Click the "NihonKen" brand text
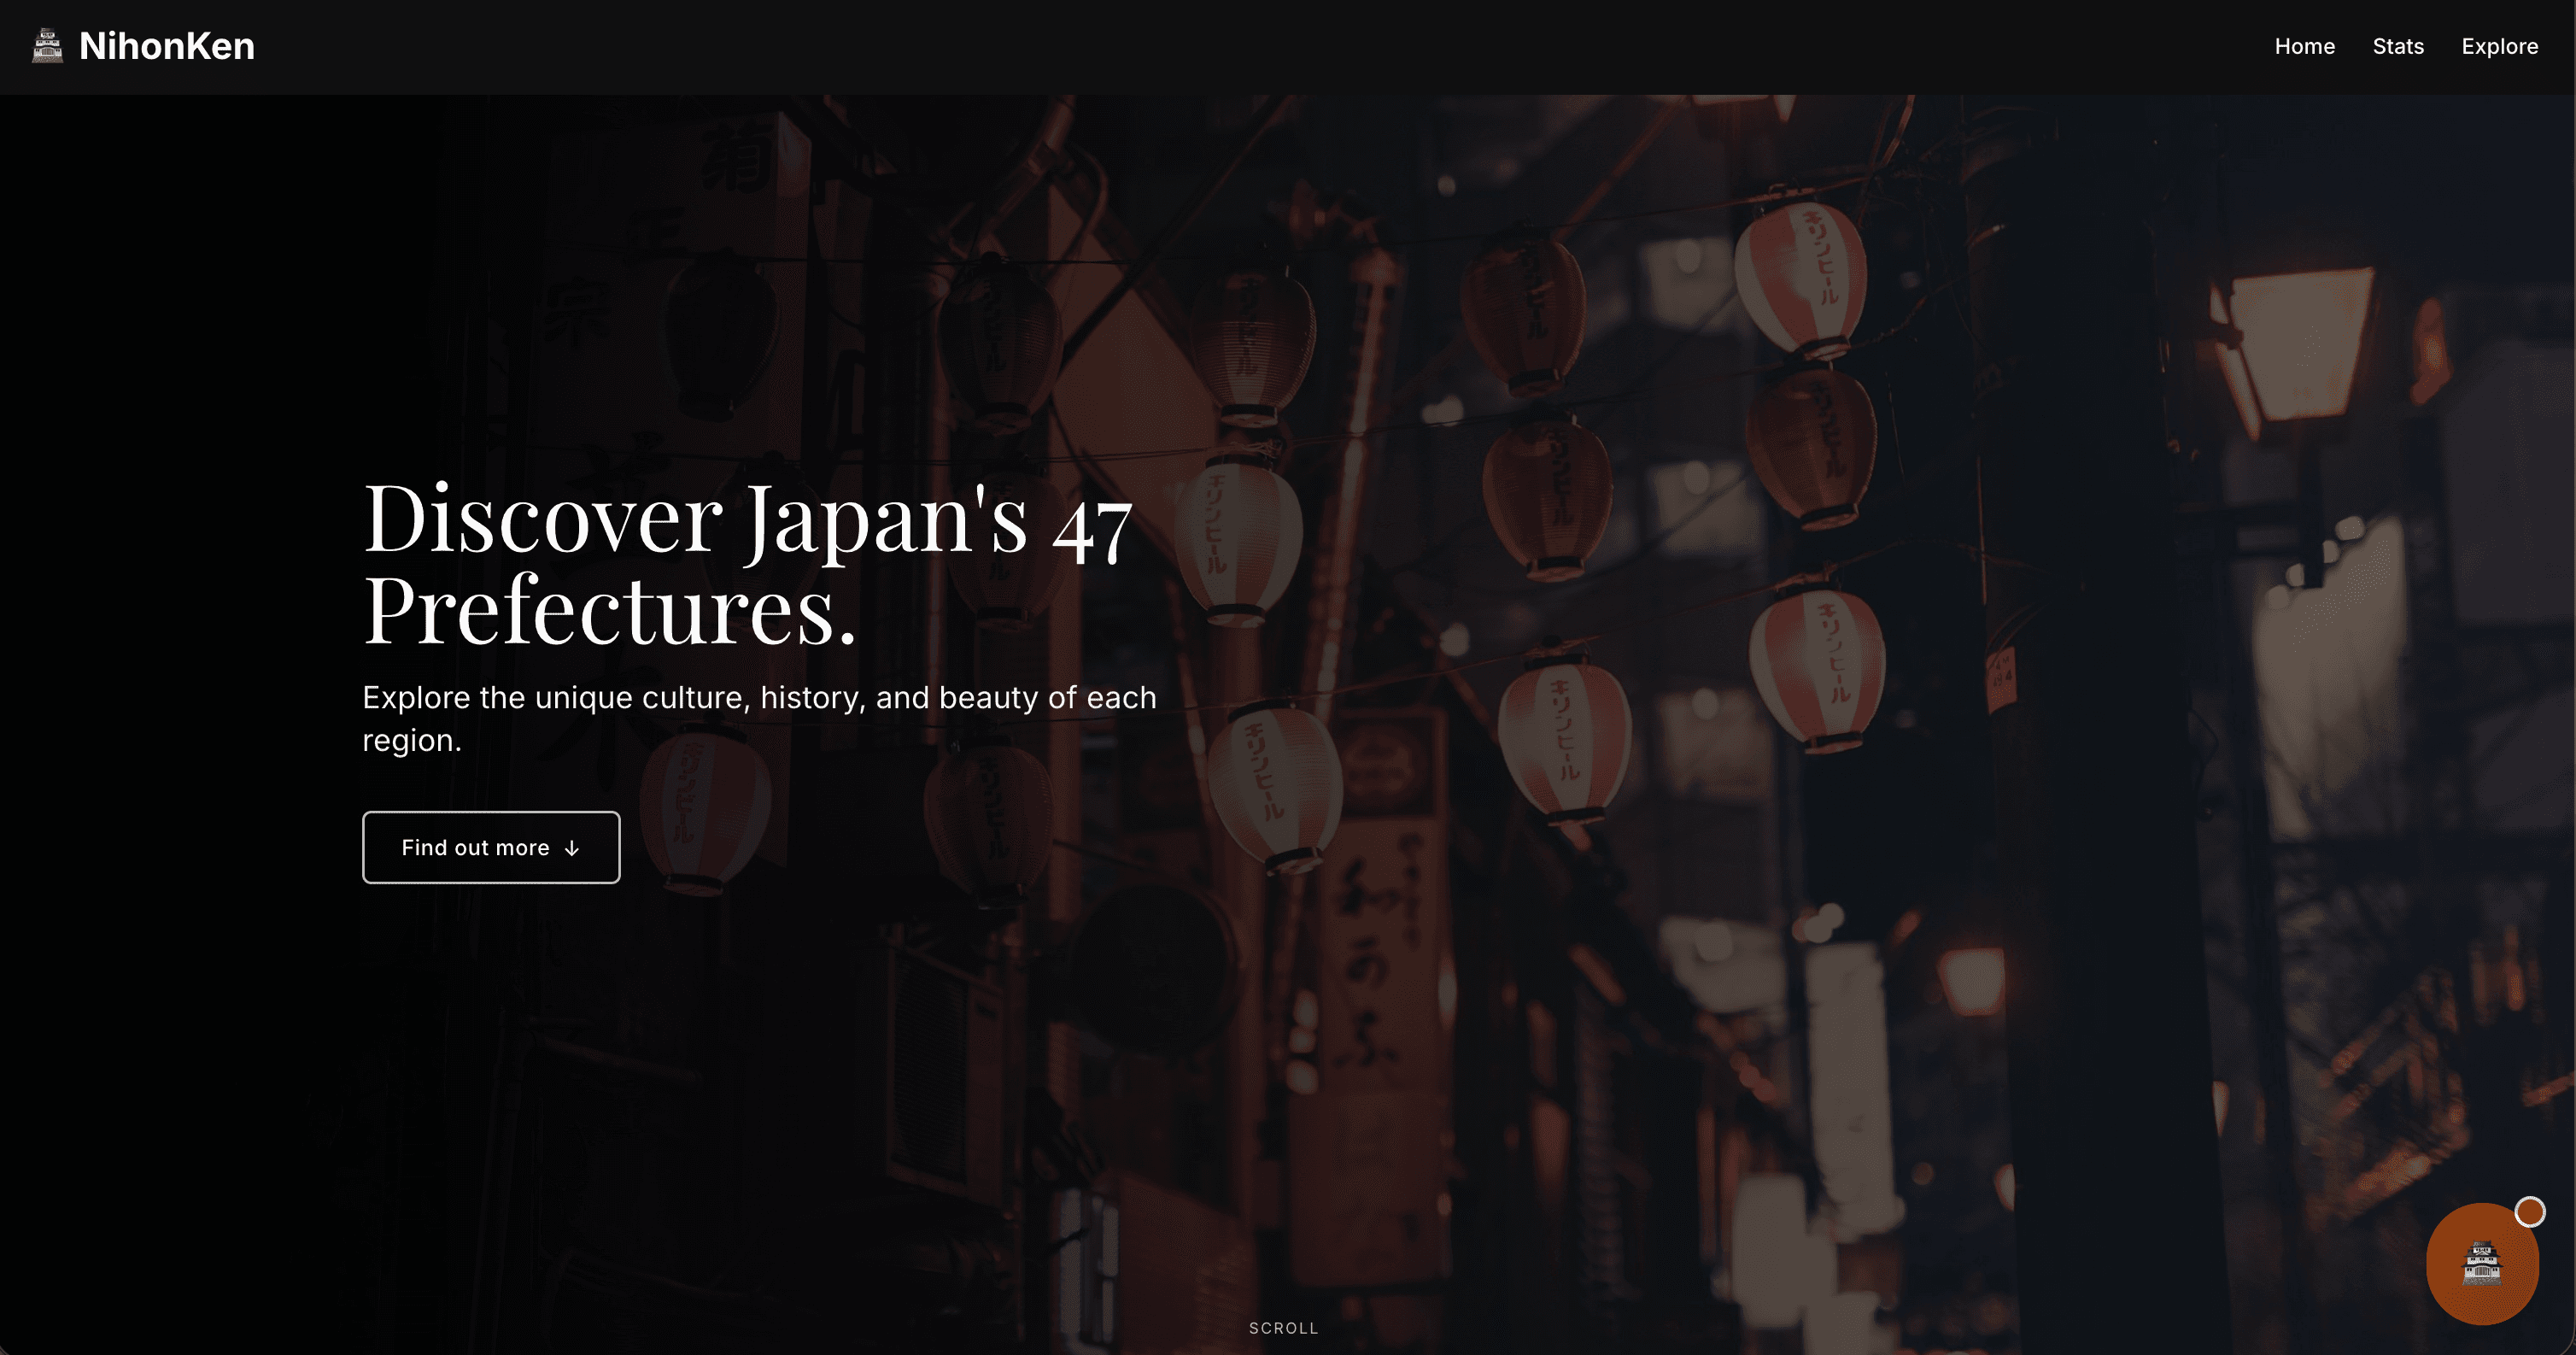The height and width of the screenshot is (1355, 2576). click(x=166, y=46)
